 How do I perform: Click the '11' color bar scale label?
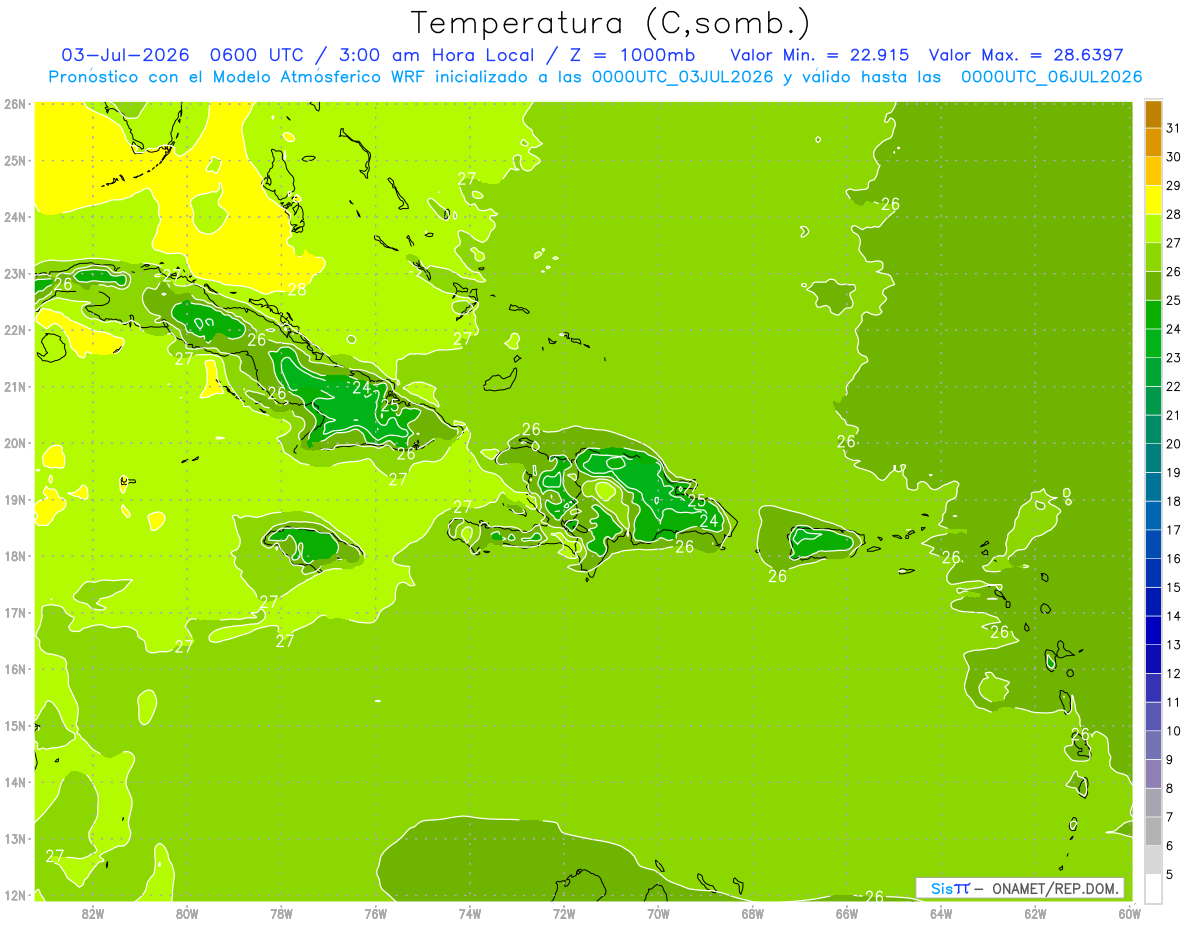(x=1173, y=702)
